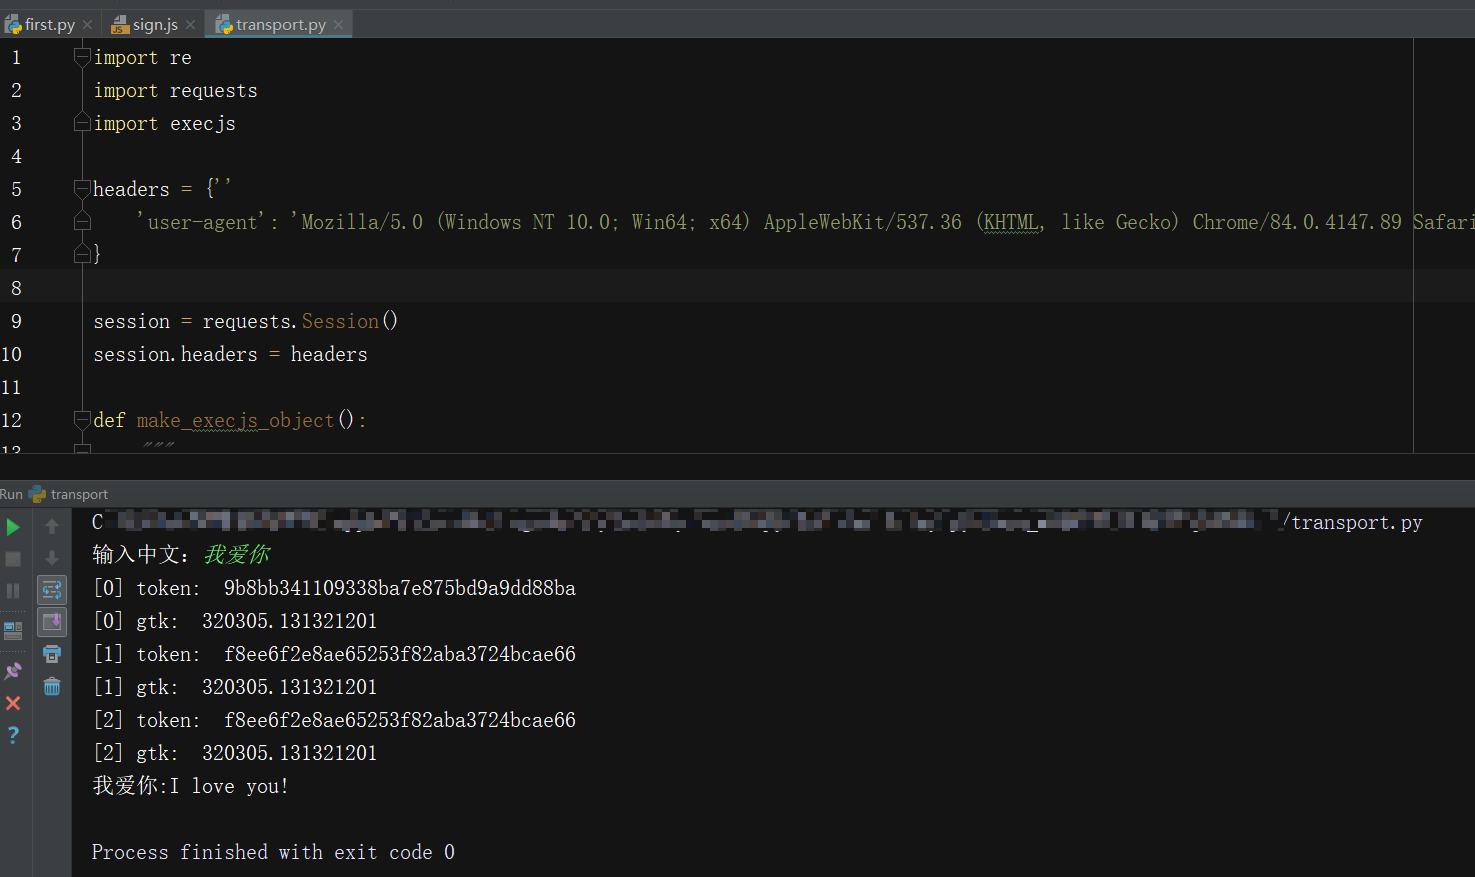Click the transport.py path link in console

tap(1353, 522)
